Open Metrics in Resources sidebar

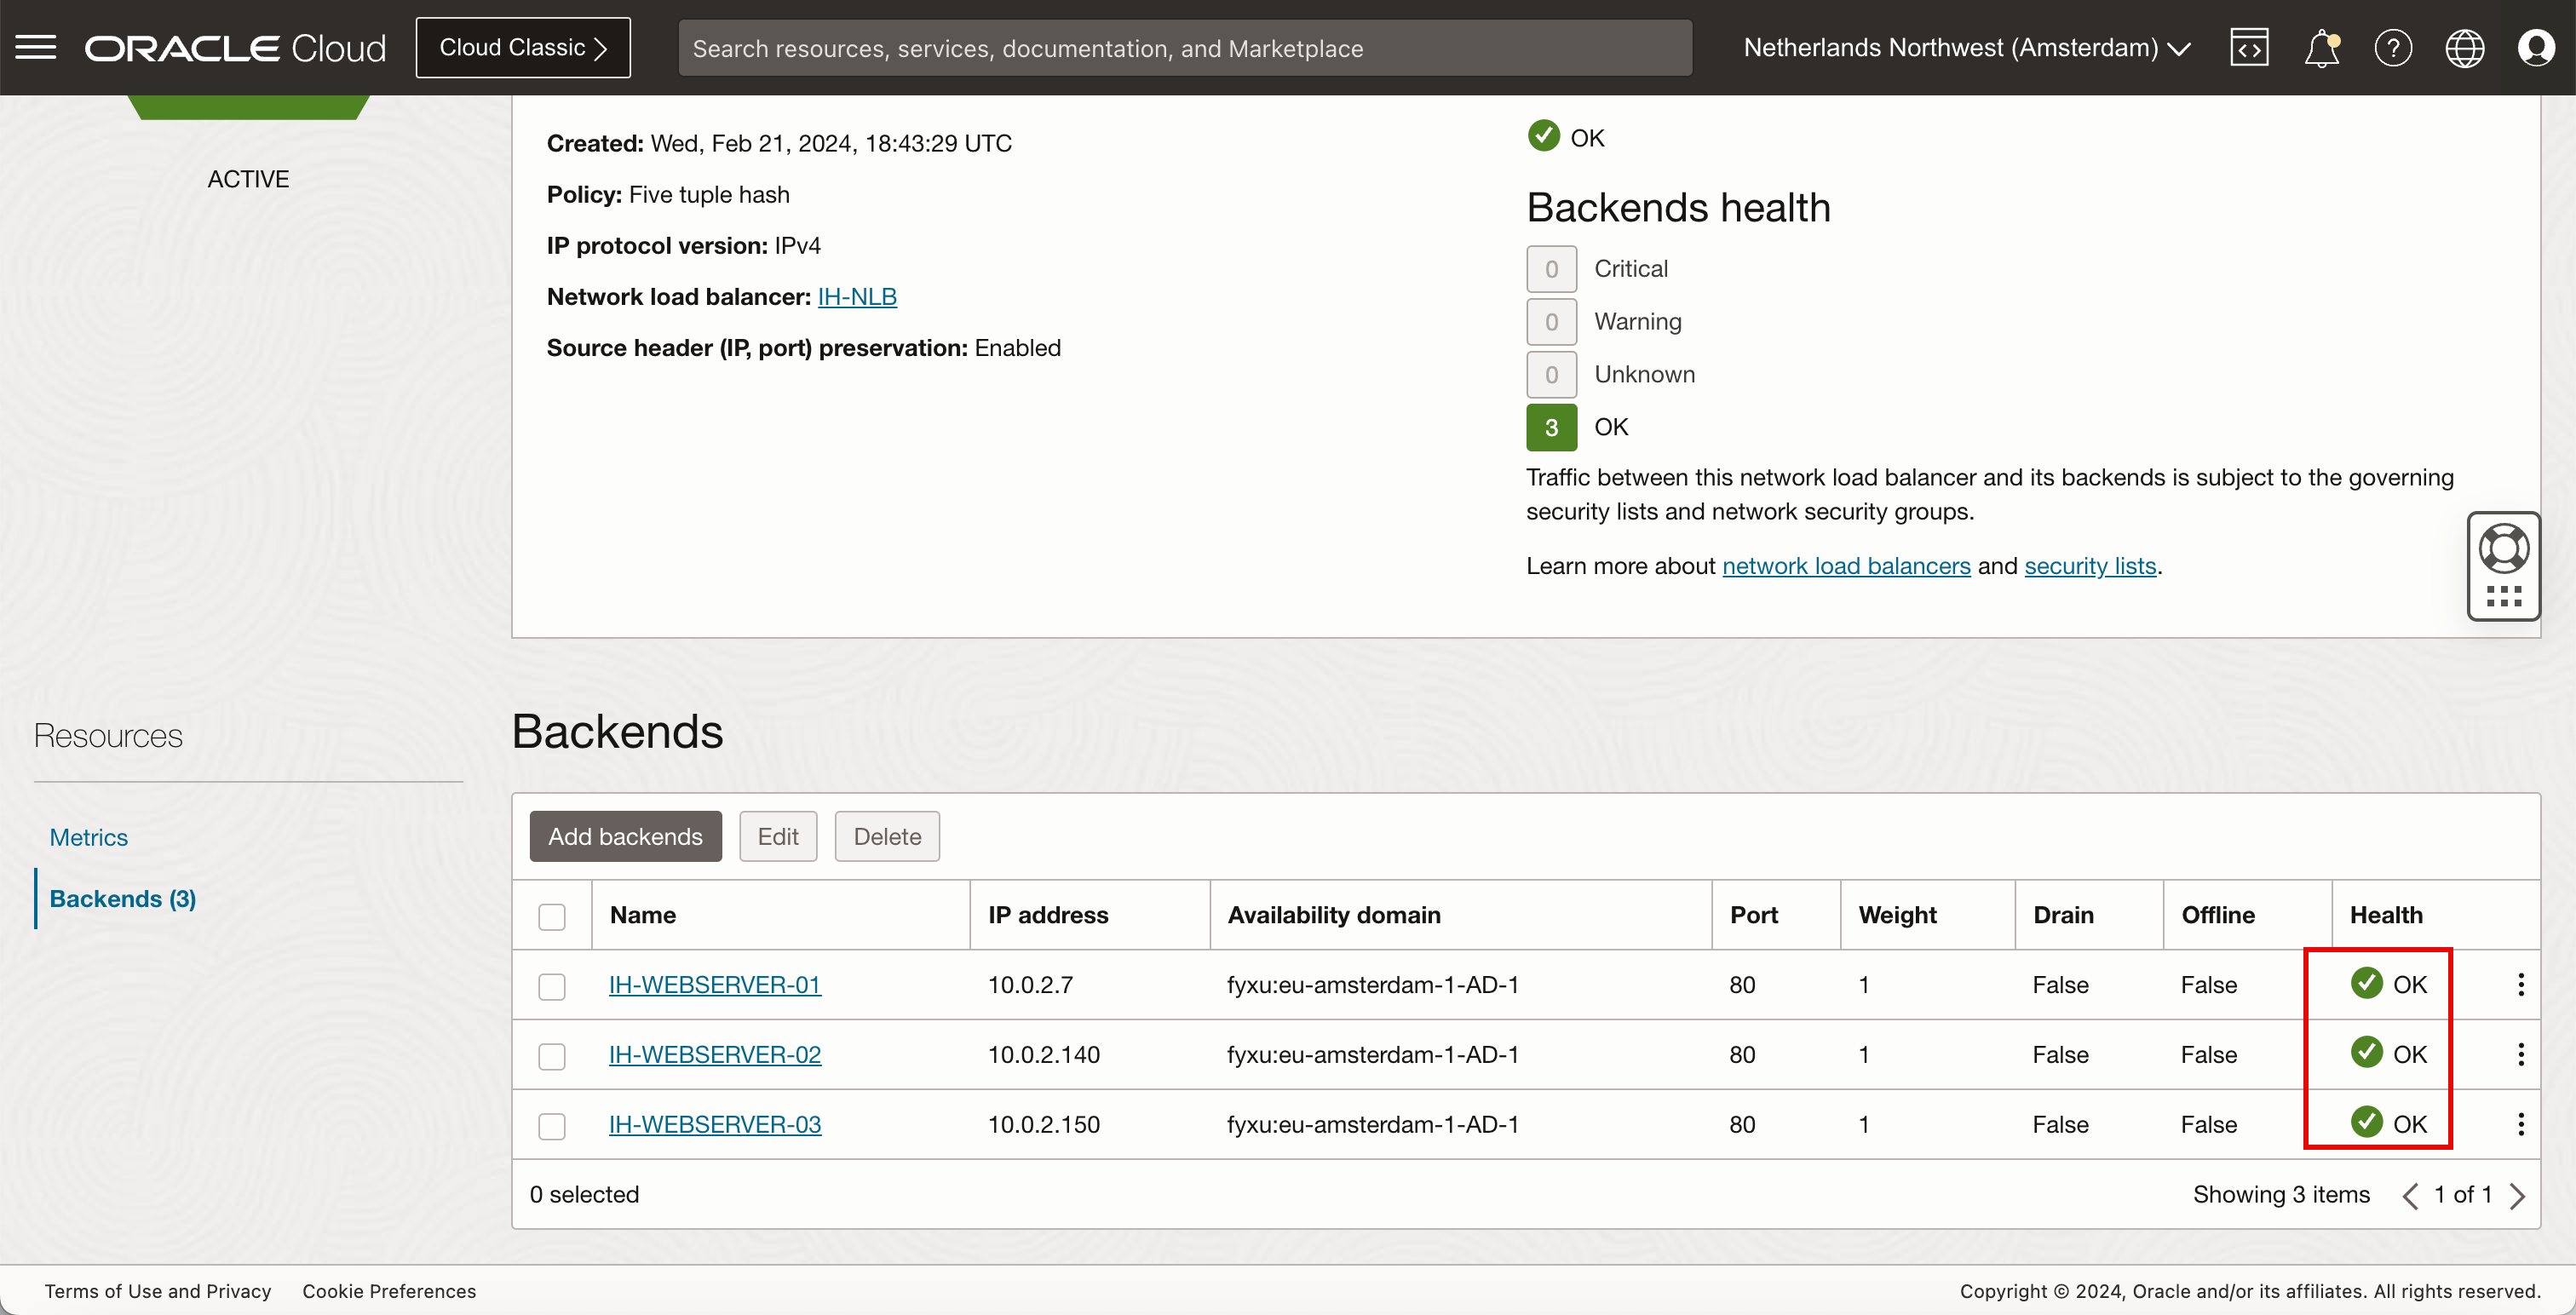tap(89, 838)
